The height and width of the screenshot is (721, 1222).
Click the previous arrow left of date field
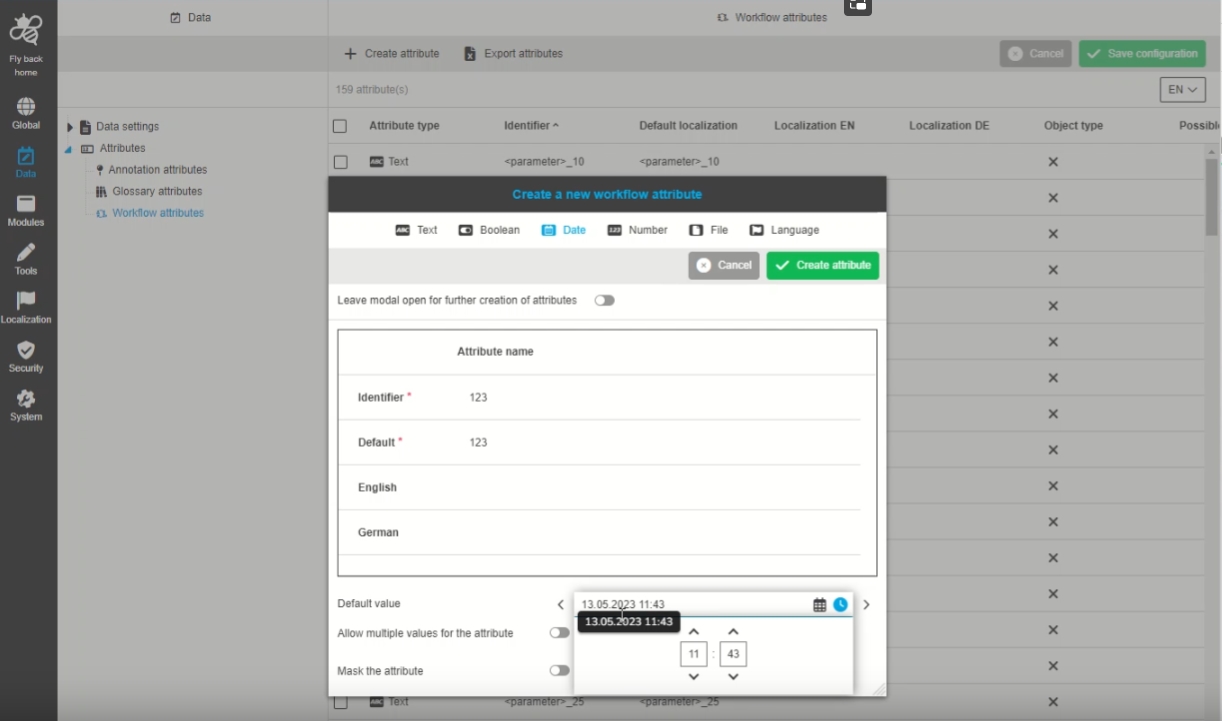[560, 605]
